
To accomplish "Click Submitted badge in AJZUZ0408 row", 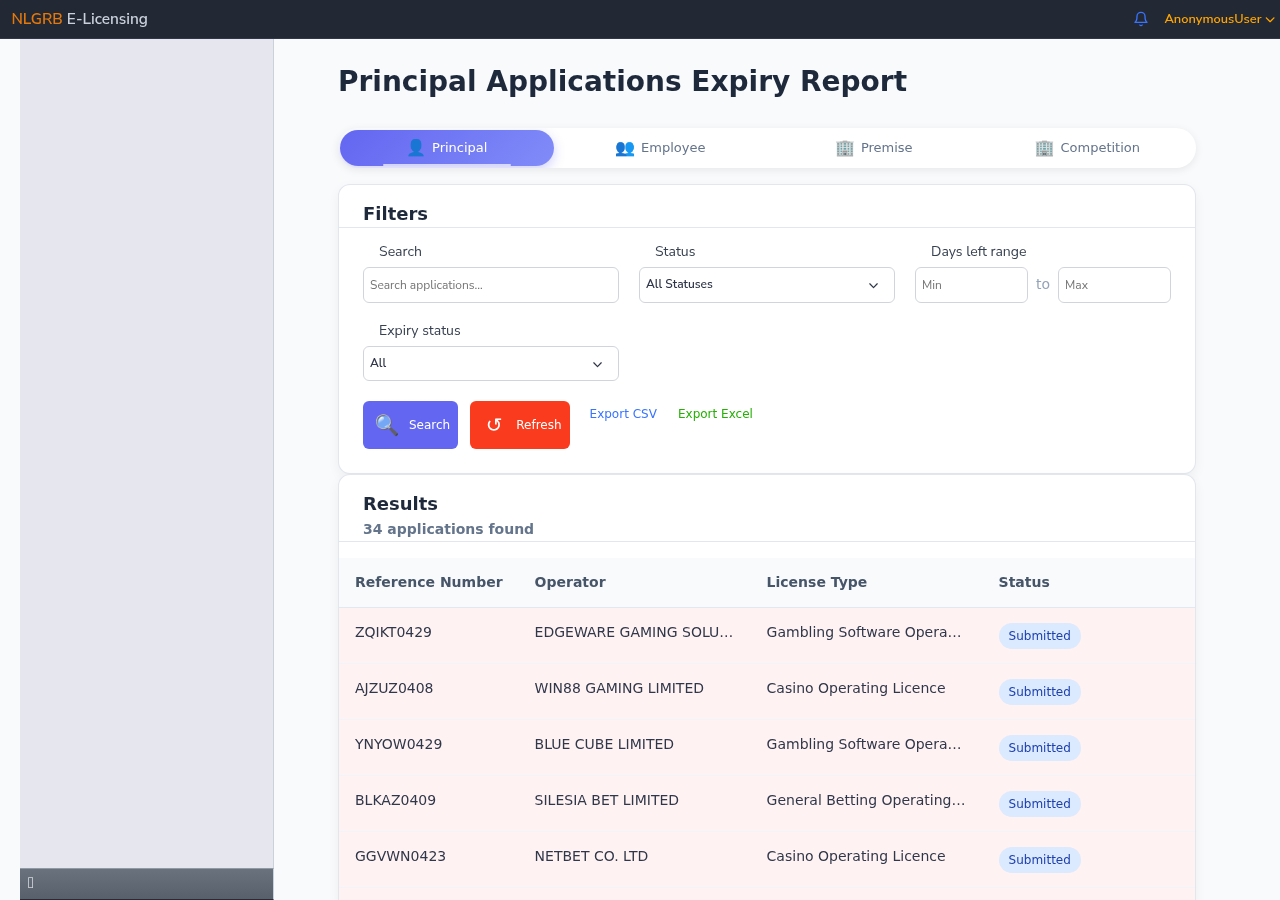I will [1039, 692].
